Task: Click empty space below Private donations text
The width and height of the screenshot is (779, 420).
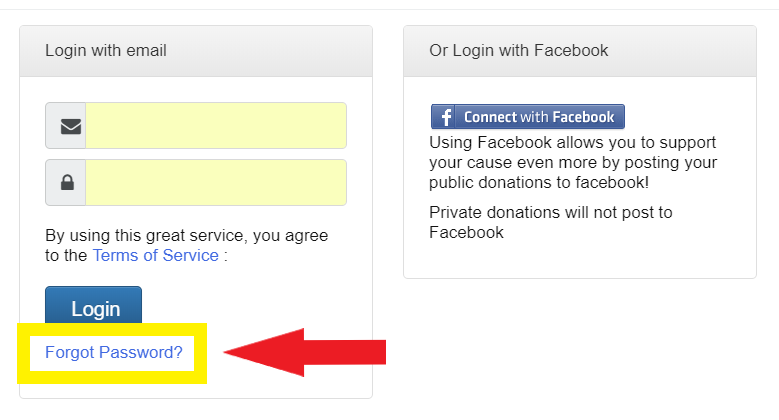Action: click(x=580, y=260)
